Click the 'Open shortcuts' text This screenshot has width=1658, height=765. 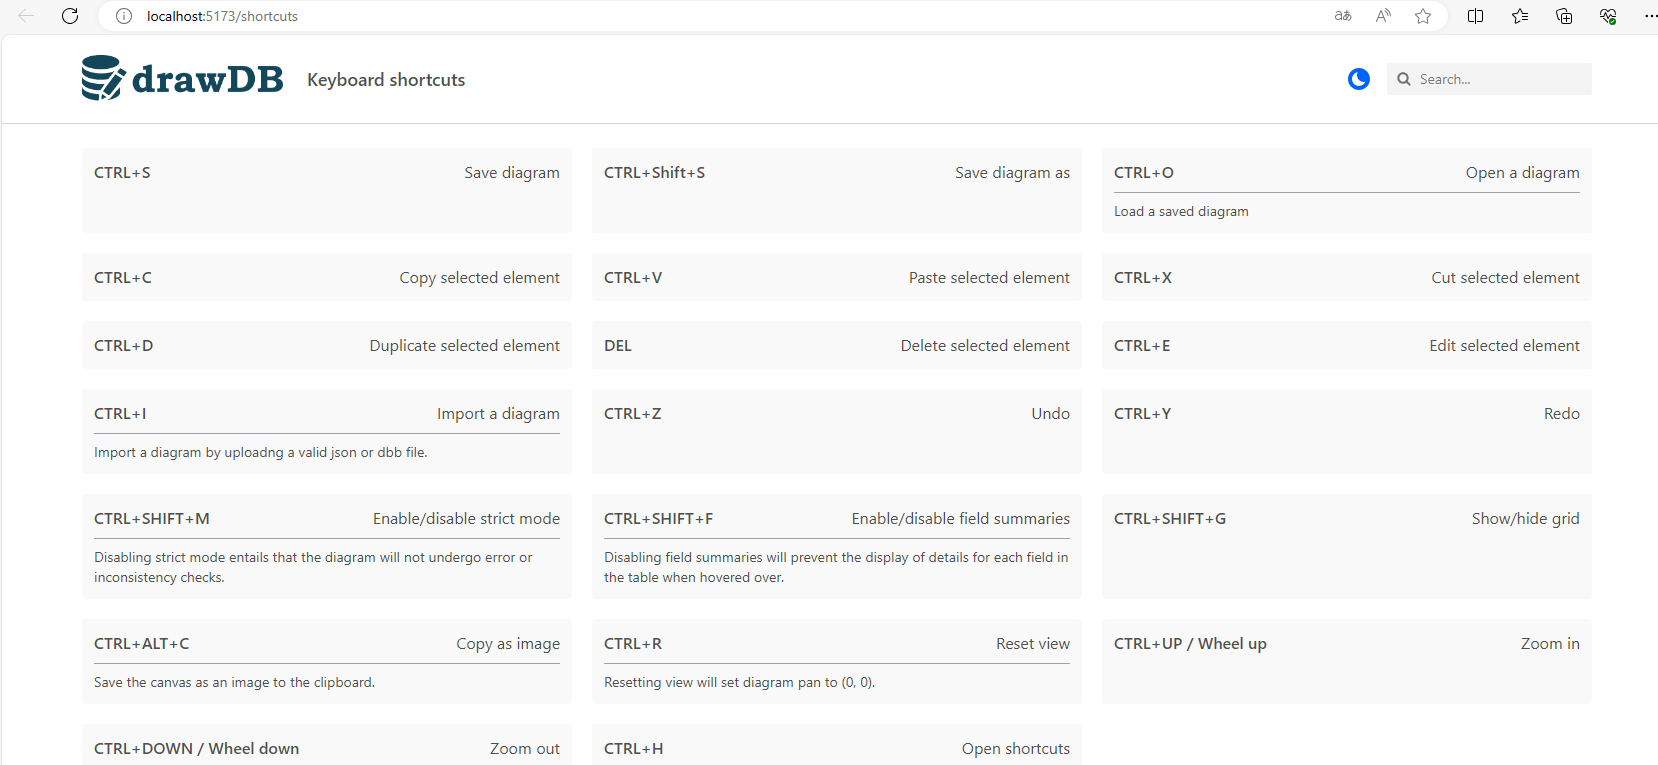(x=1016, y=749)
